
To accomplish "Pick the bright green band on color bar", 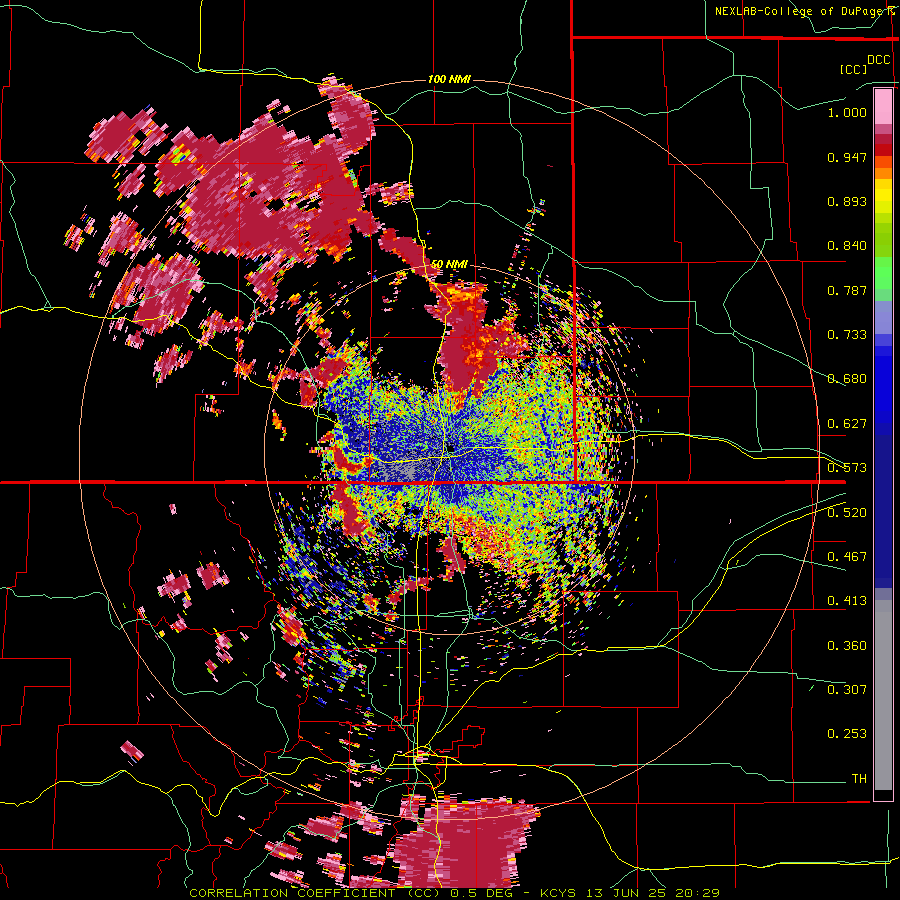I will [x=883, y=273].
